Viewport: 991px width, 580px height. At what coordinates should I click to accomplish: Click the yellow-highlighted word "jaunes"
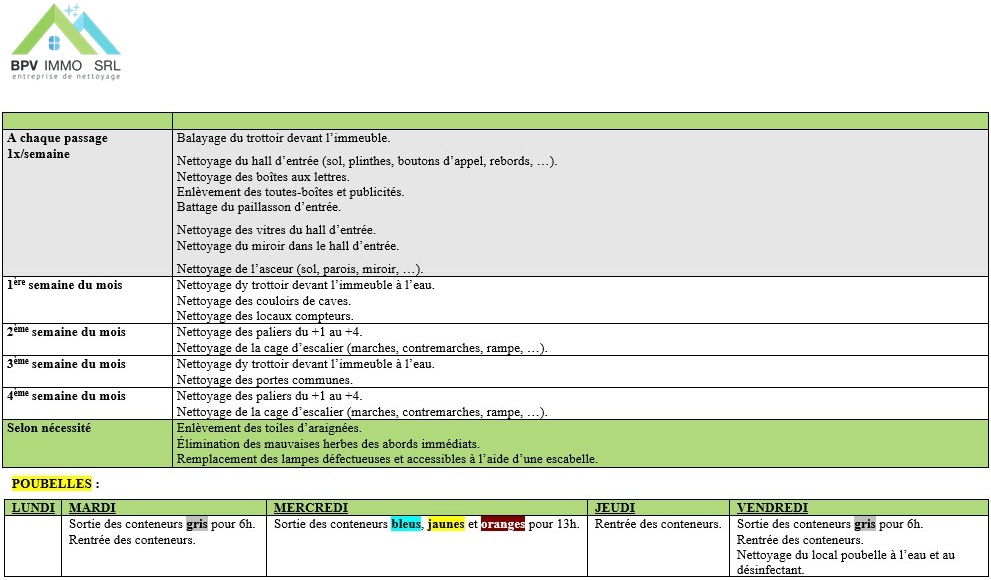[446, 524]
